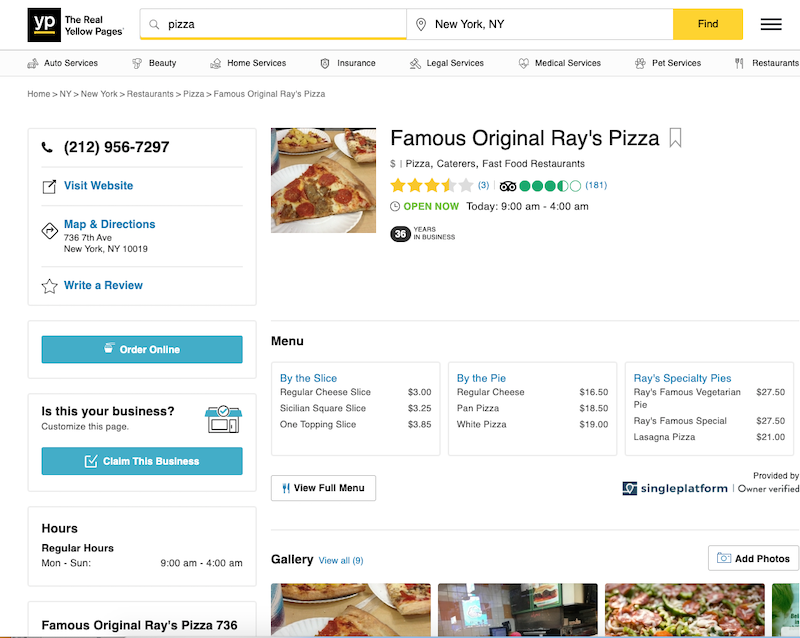Click the Find search button
The height and width of the screenshot is (638, 800).
(x=708, y=24)
